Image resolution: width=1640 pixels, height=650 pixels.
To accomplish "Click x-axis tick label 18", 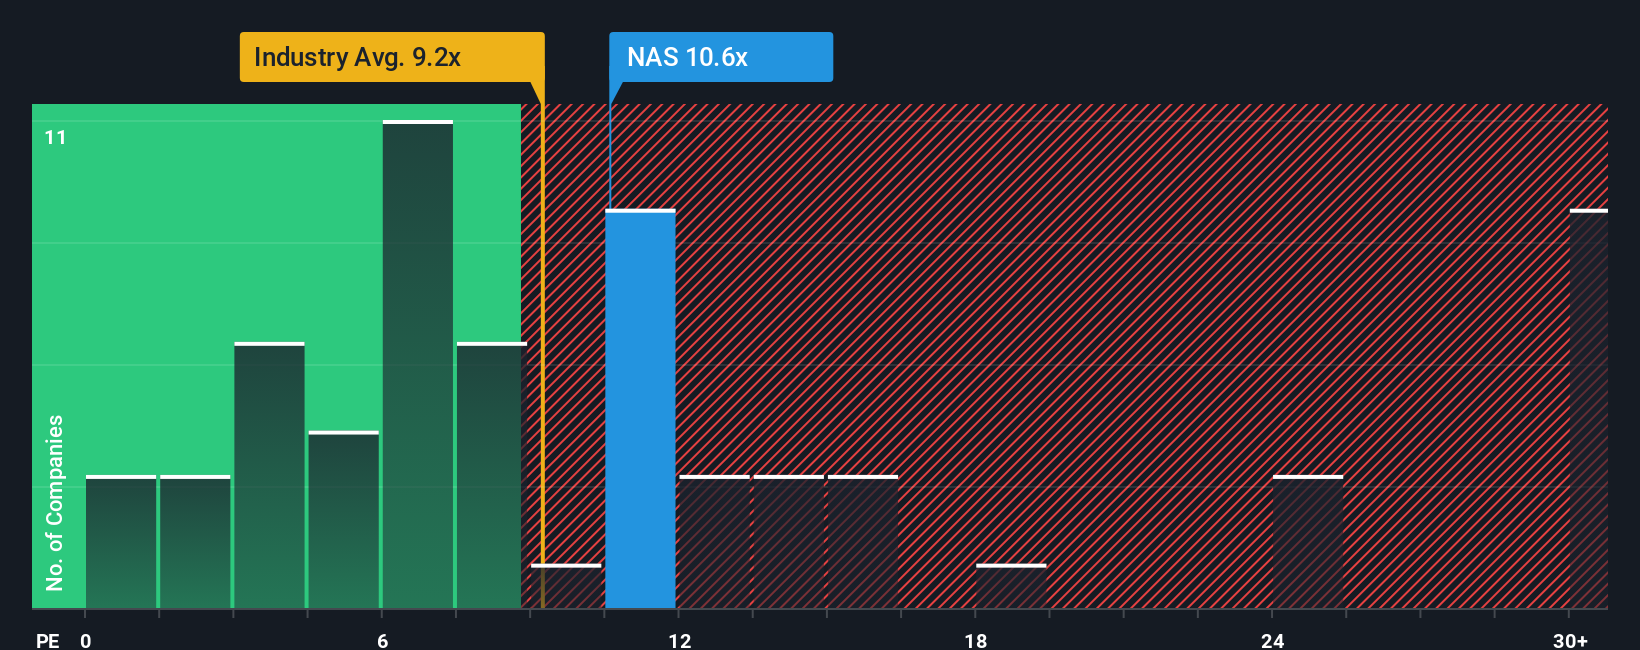I will (976, 640).
